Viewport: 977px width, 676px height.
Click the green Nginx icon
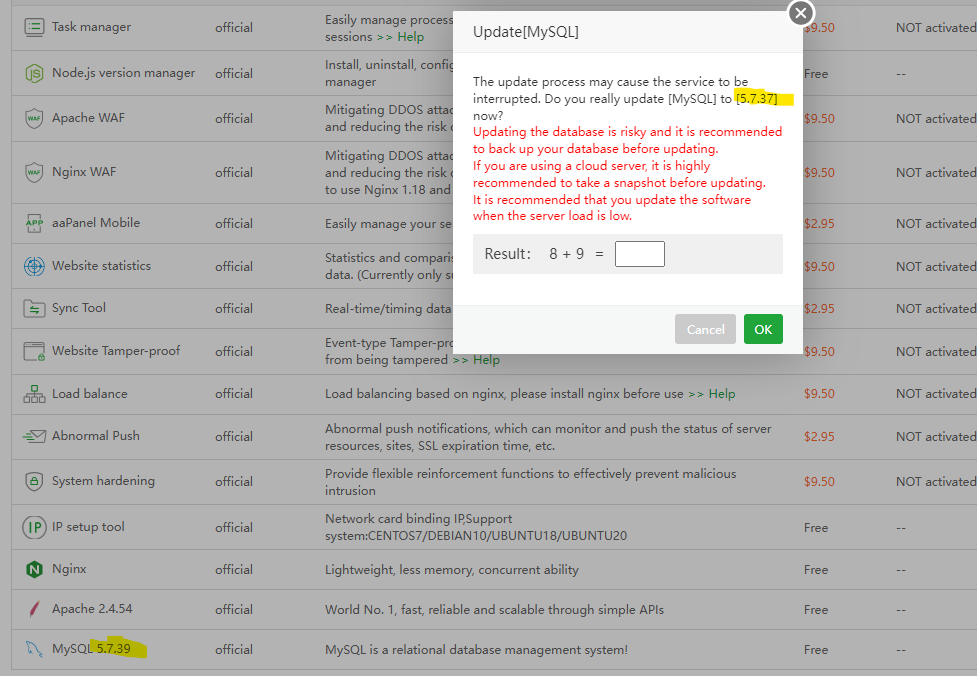pyautogui.click(x=32, y=569)
